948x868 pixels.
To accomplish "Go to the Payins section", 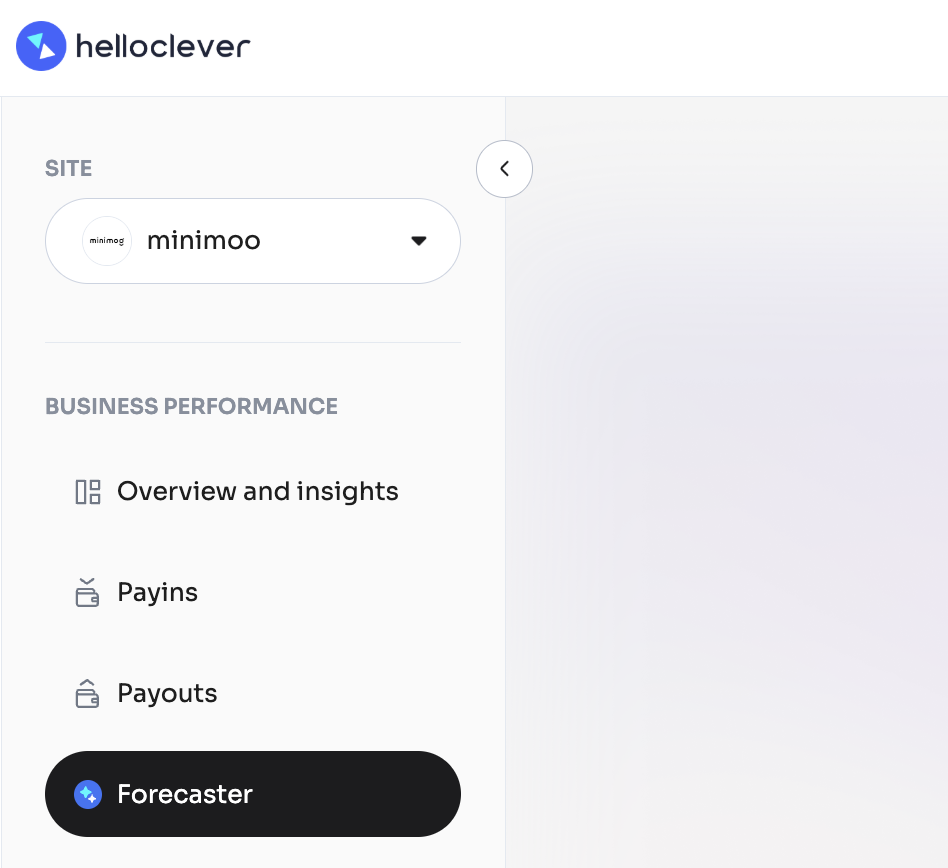I will tap(157, 593).
